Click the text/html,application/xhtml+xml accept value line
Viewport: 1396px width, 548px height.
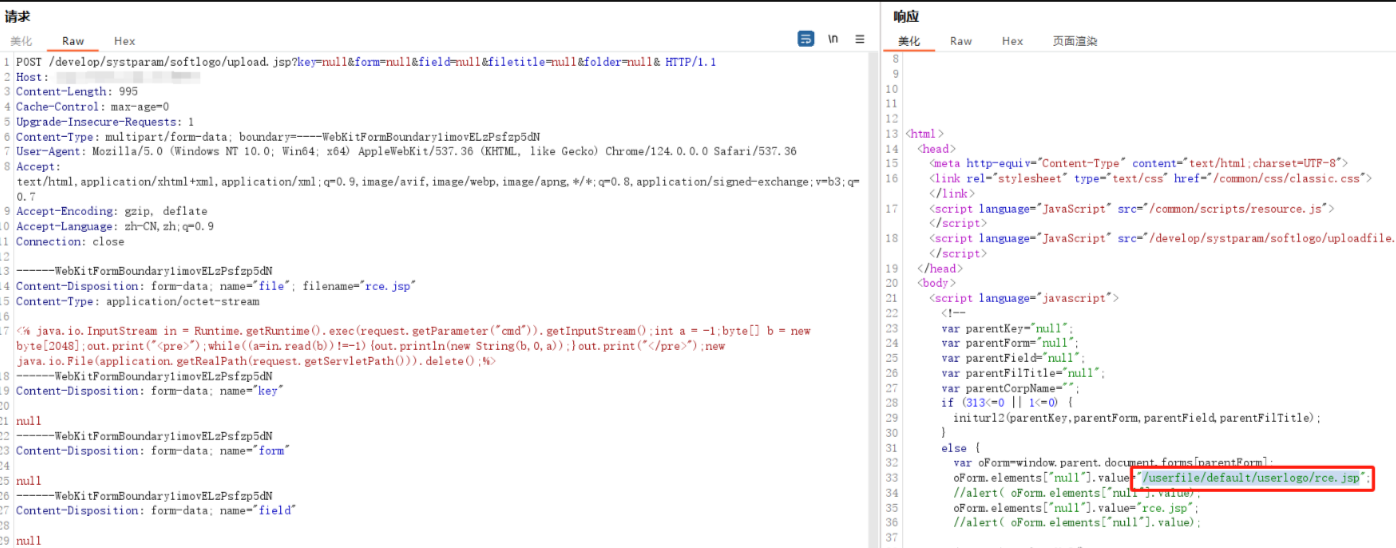[437, 182]
